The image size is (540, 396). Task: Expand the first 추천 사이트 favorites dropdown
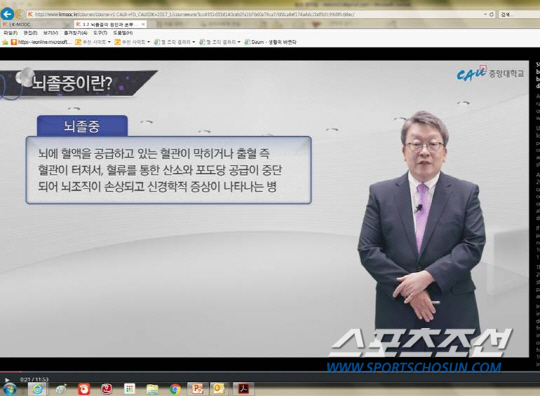click(110, 42)
